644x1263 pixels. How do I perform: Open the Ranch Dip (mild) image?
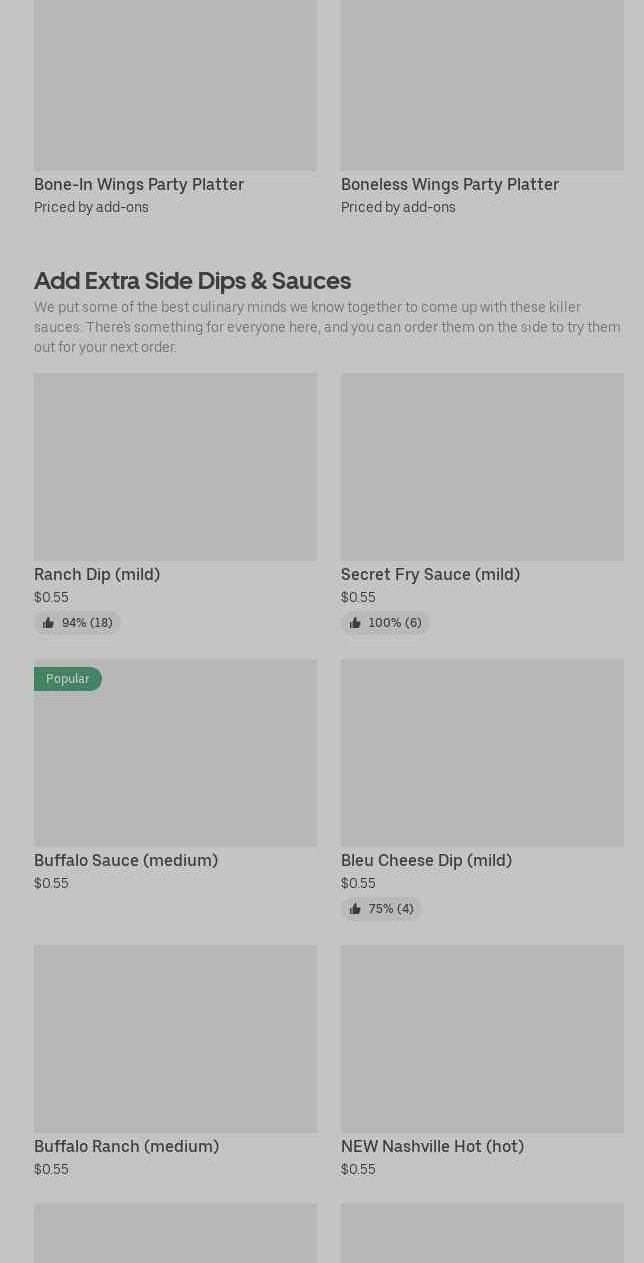point(175,467)
